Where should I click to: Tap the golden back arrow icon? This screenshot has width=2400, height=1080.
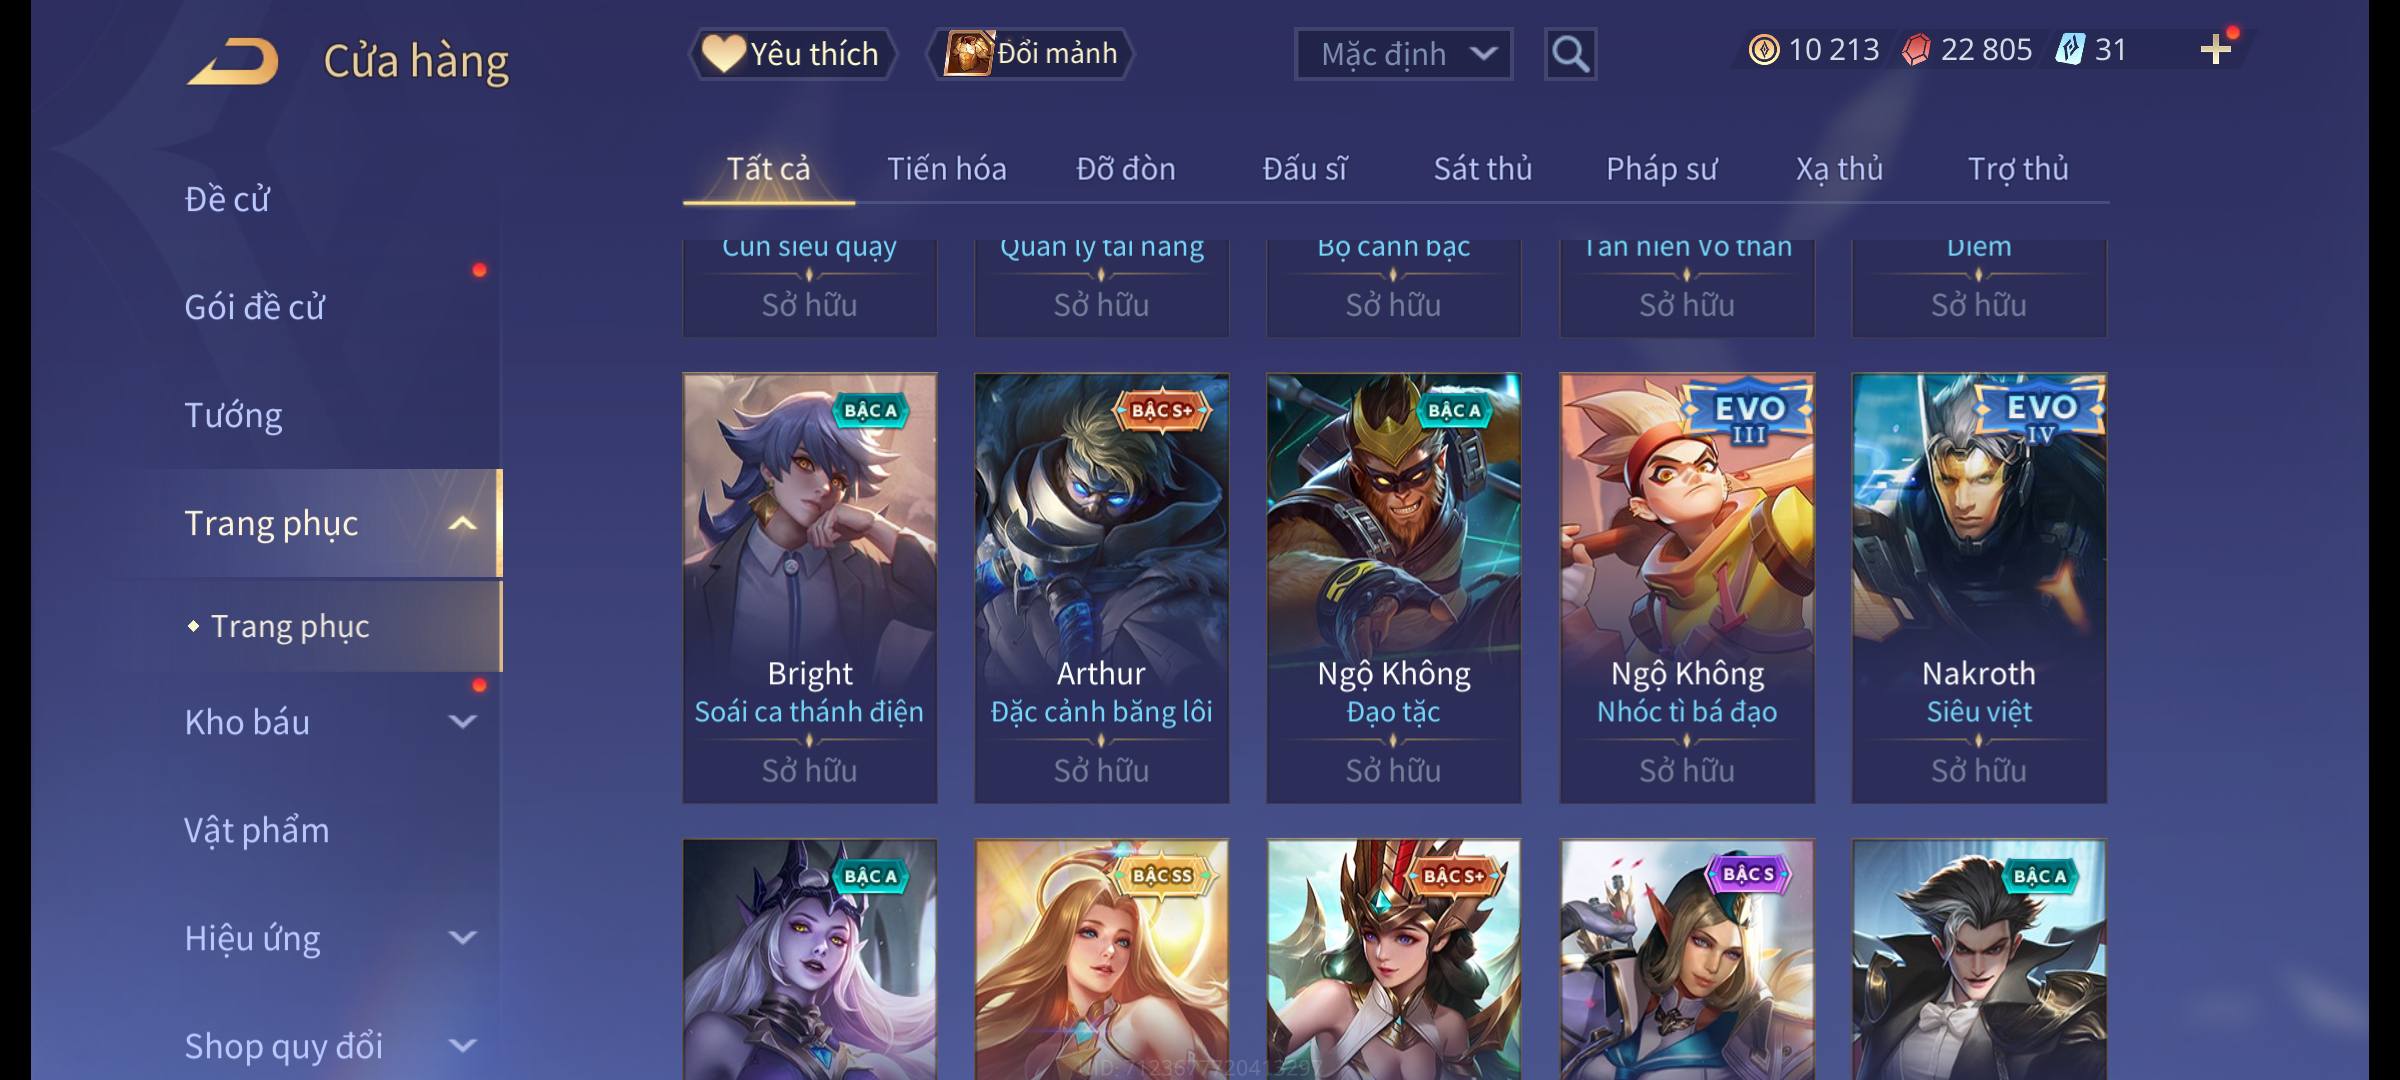(x=232, y=62)
